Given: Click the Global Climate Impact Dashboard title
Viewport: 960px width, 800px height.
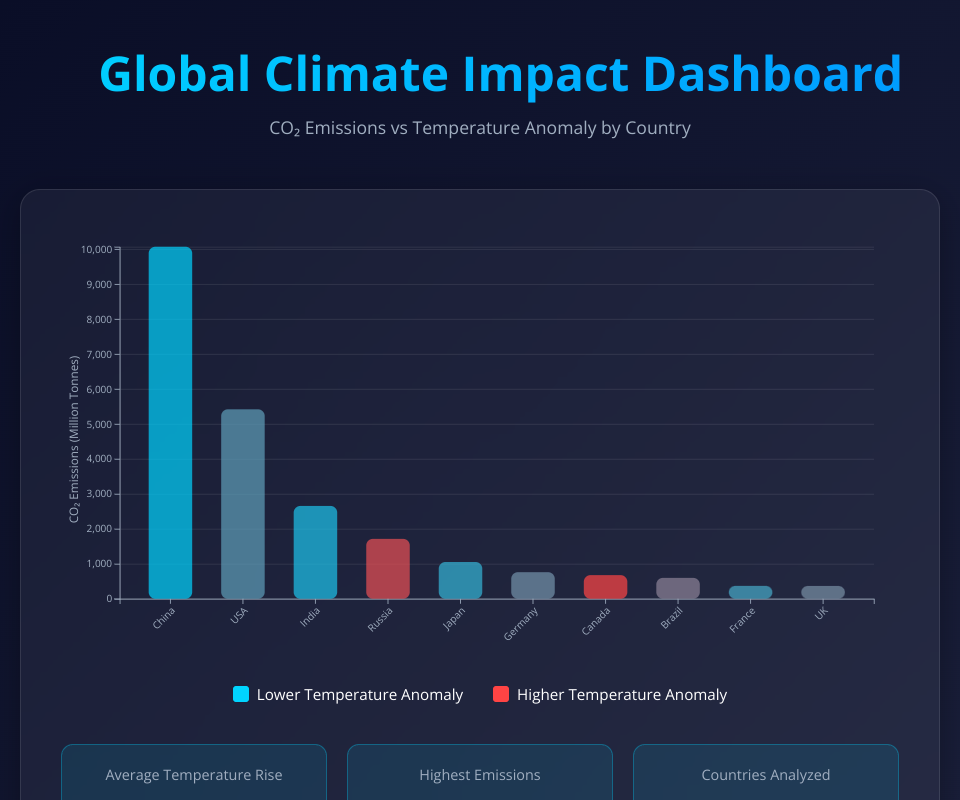Looking at the screenshot, I should coord(500,74).
